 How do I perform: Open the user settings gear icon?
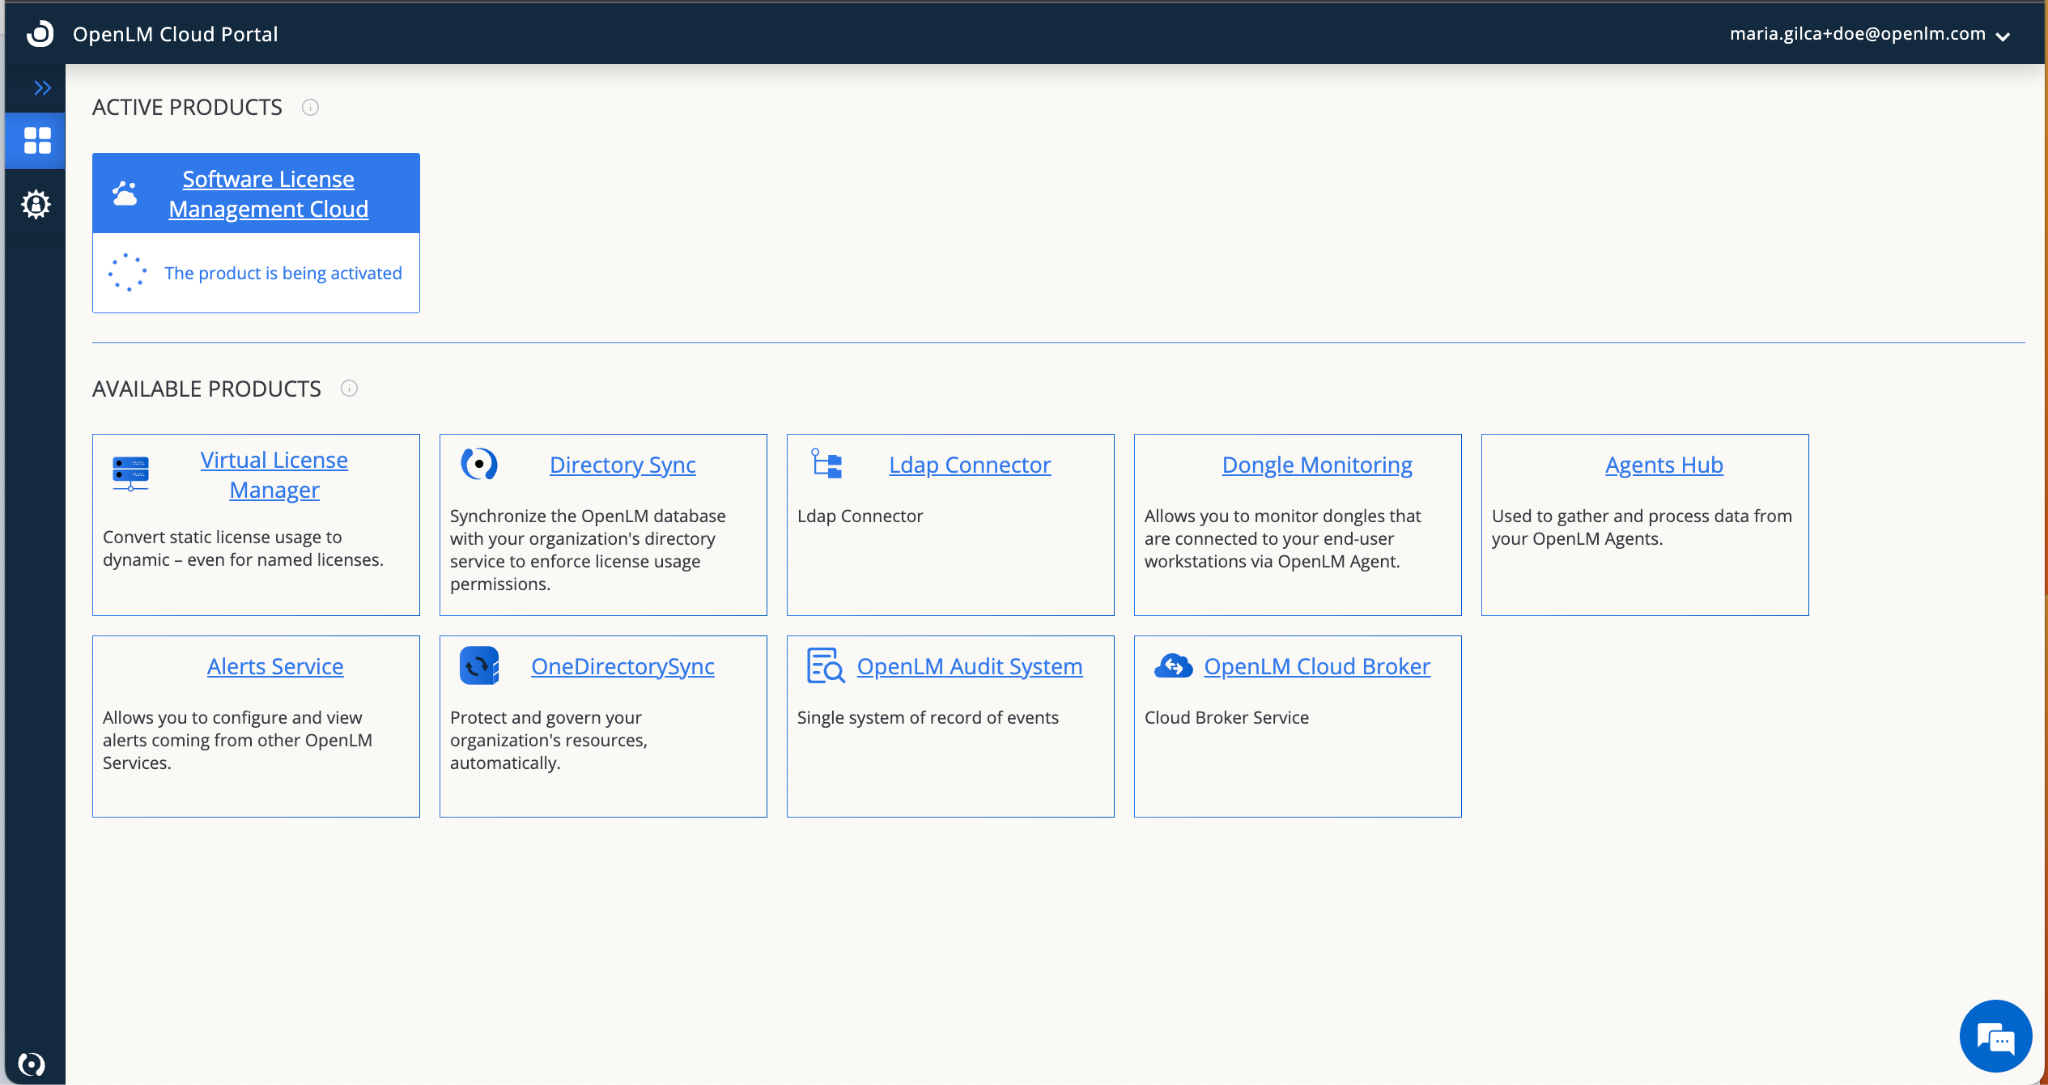click(x=36, y=205)
